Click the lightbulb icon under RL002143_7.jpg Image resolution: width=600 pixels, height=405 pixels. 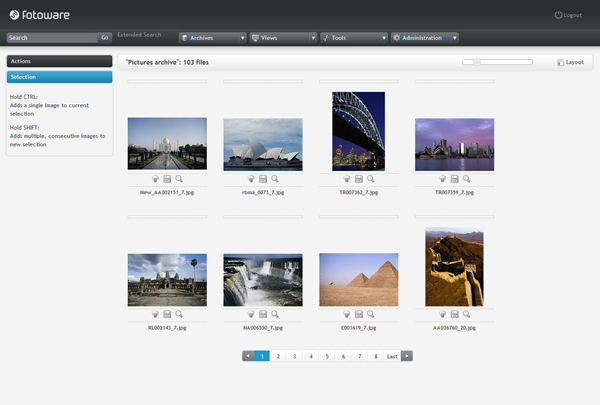pos(155,314)
